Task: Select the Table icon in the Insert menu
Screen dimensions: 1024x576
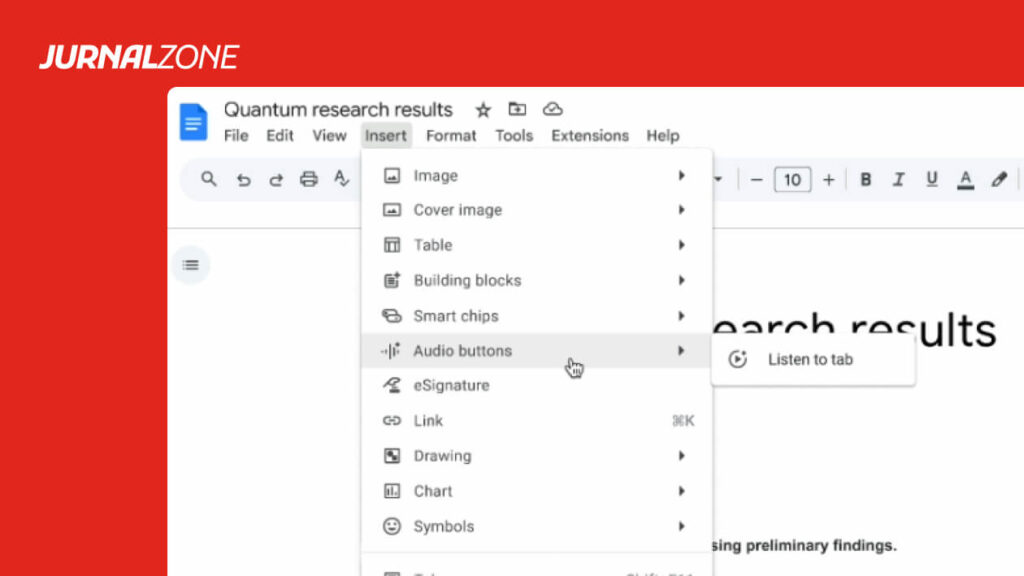Action: tap(393, 245)
